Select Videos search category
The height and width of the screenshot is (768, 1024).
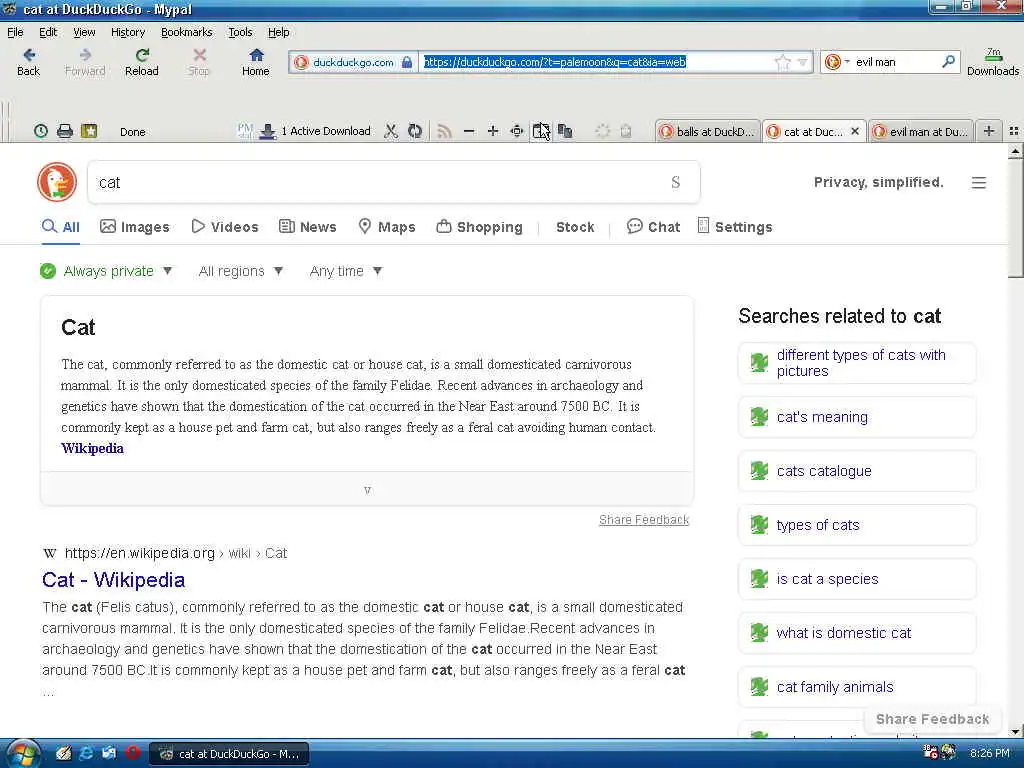click(225, 227)
